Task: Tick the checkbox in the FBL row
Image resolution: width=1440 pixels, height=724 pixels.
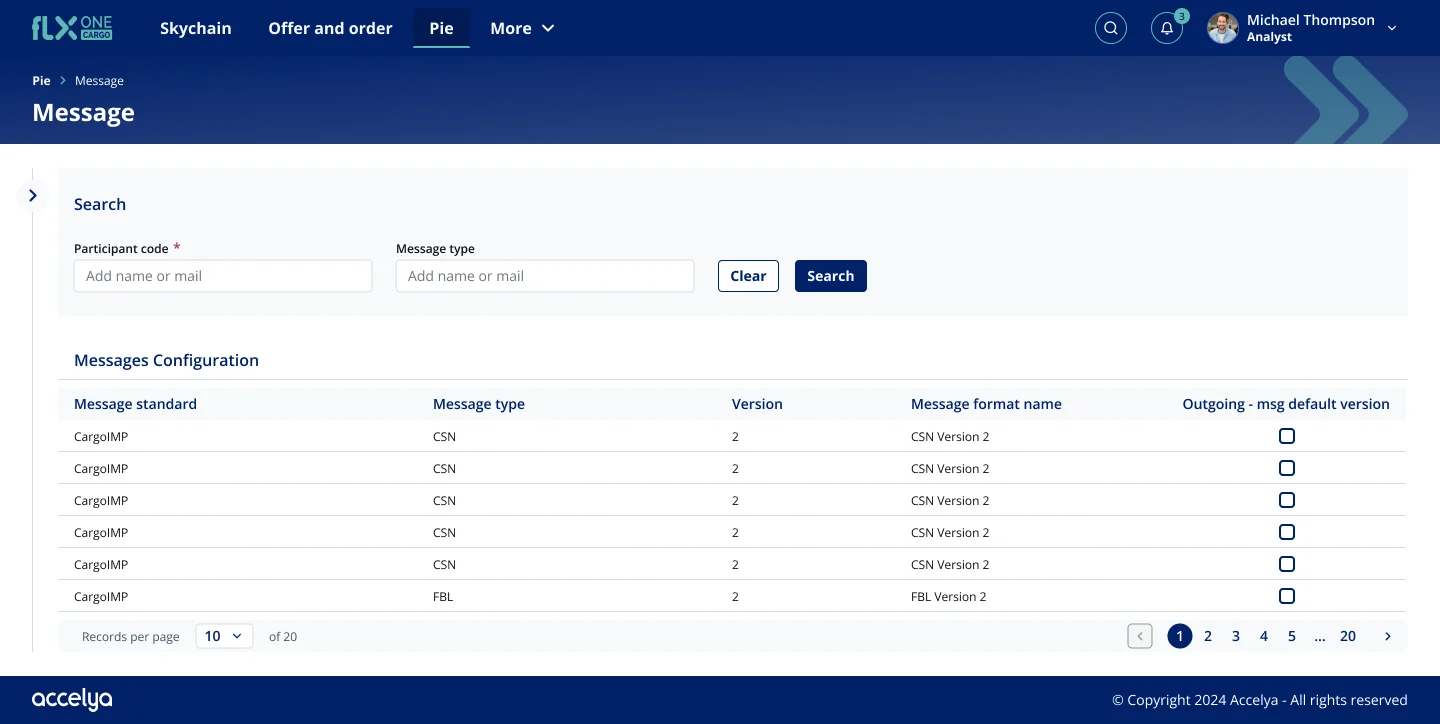Action: [1287, 596]
